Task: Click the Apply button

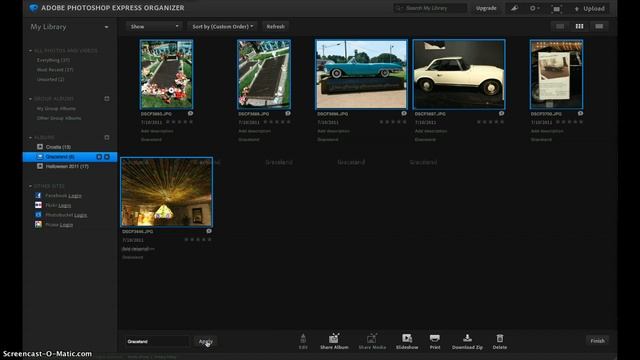Action: [x=206, y=341]
